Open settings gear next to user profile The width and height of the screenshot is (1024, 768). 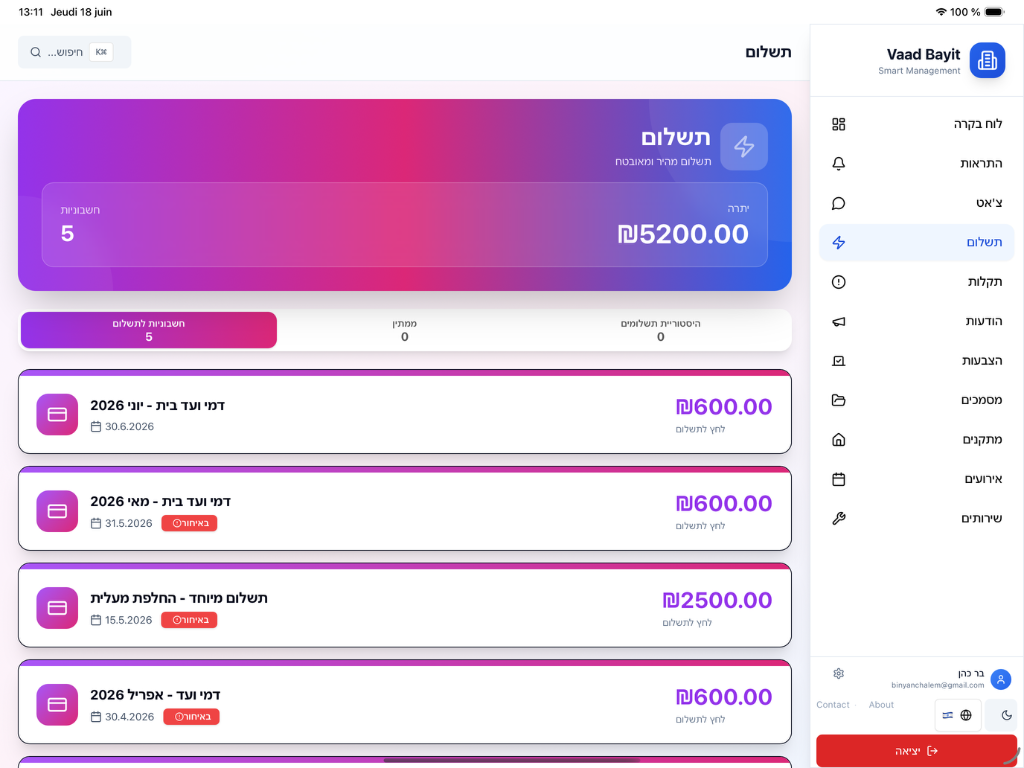point(839,673)
